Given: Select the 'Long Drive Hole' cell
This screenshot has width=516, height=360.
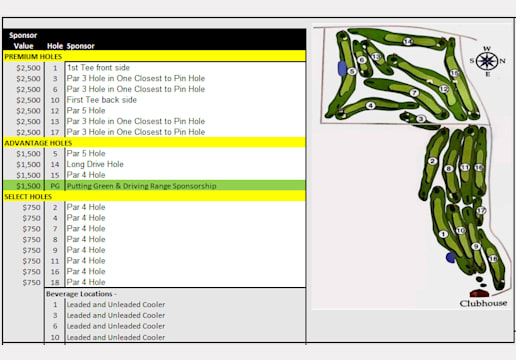Looking at the screenshot, I should [x=185, y=164].
